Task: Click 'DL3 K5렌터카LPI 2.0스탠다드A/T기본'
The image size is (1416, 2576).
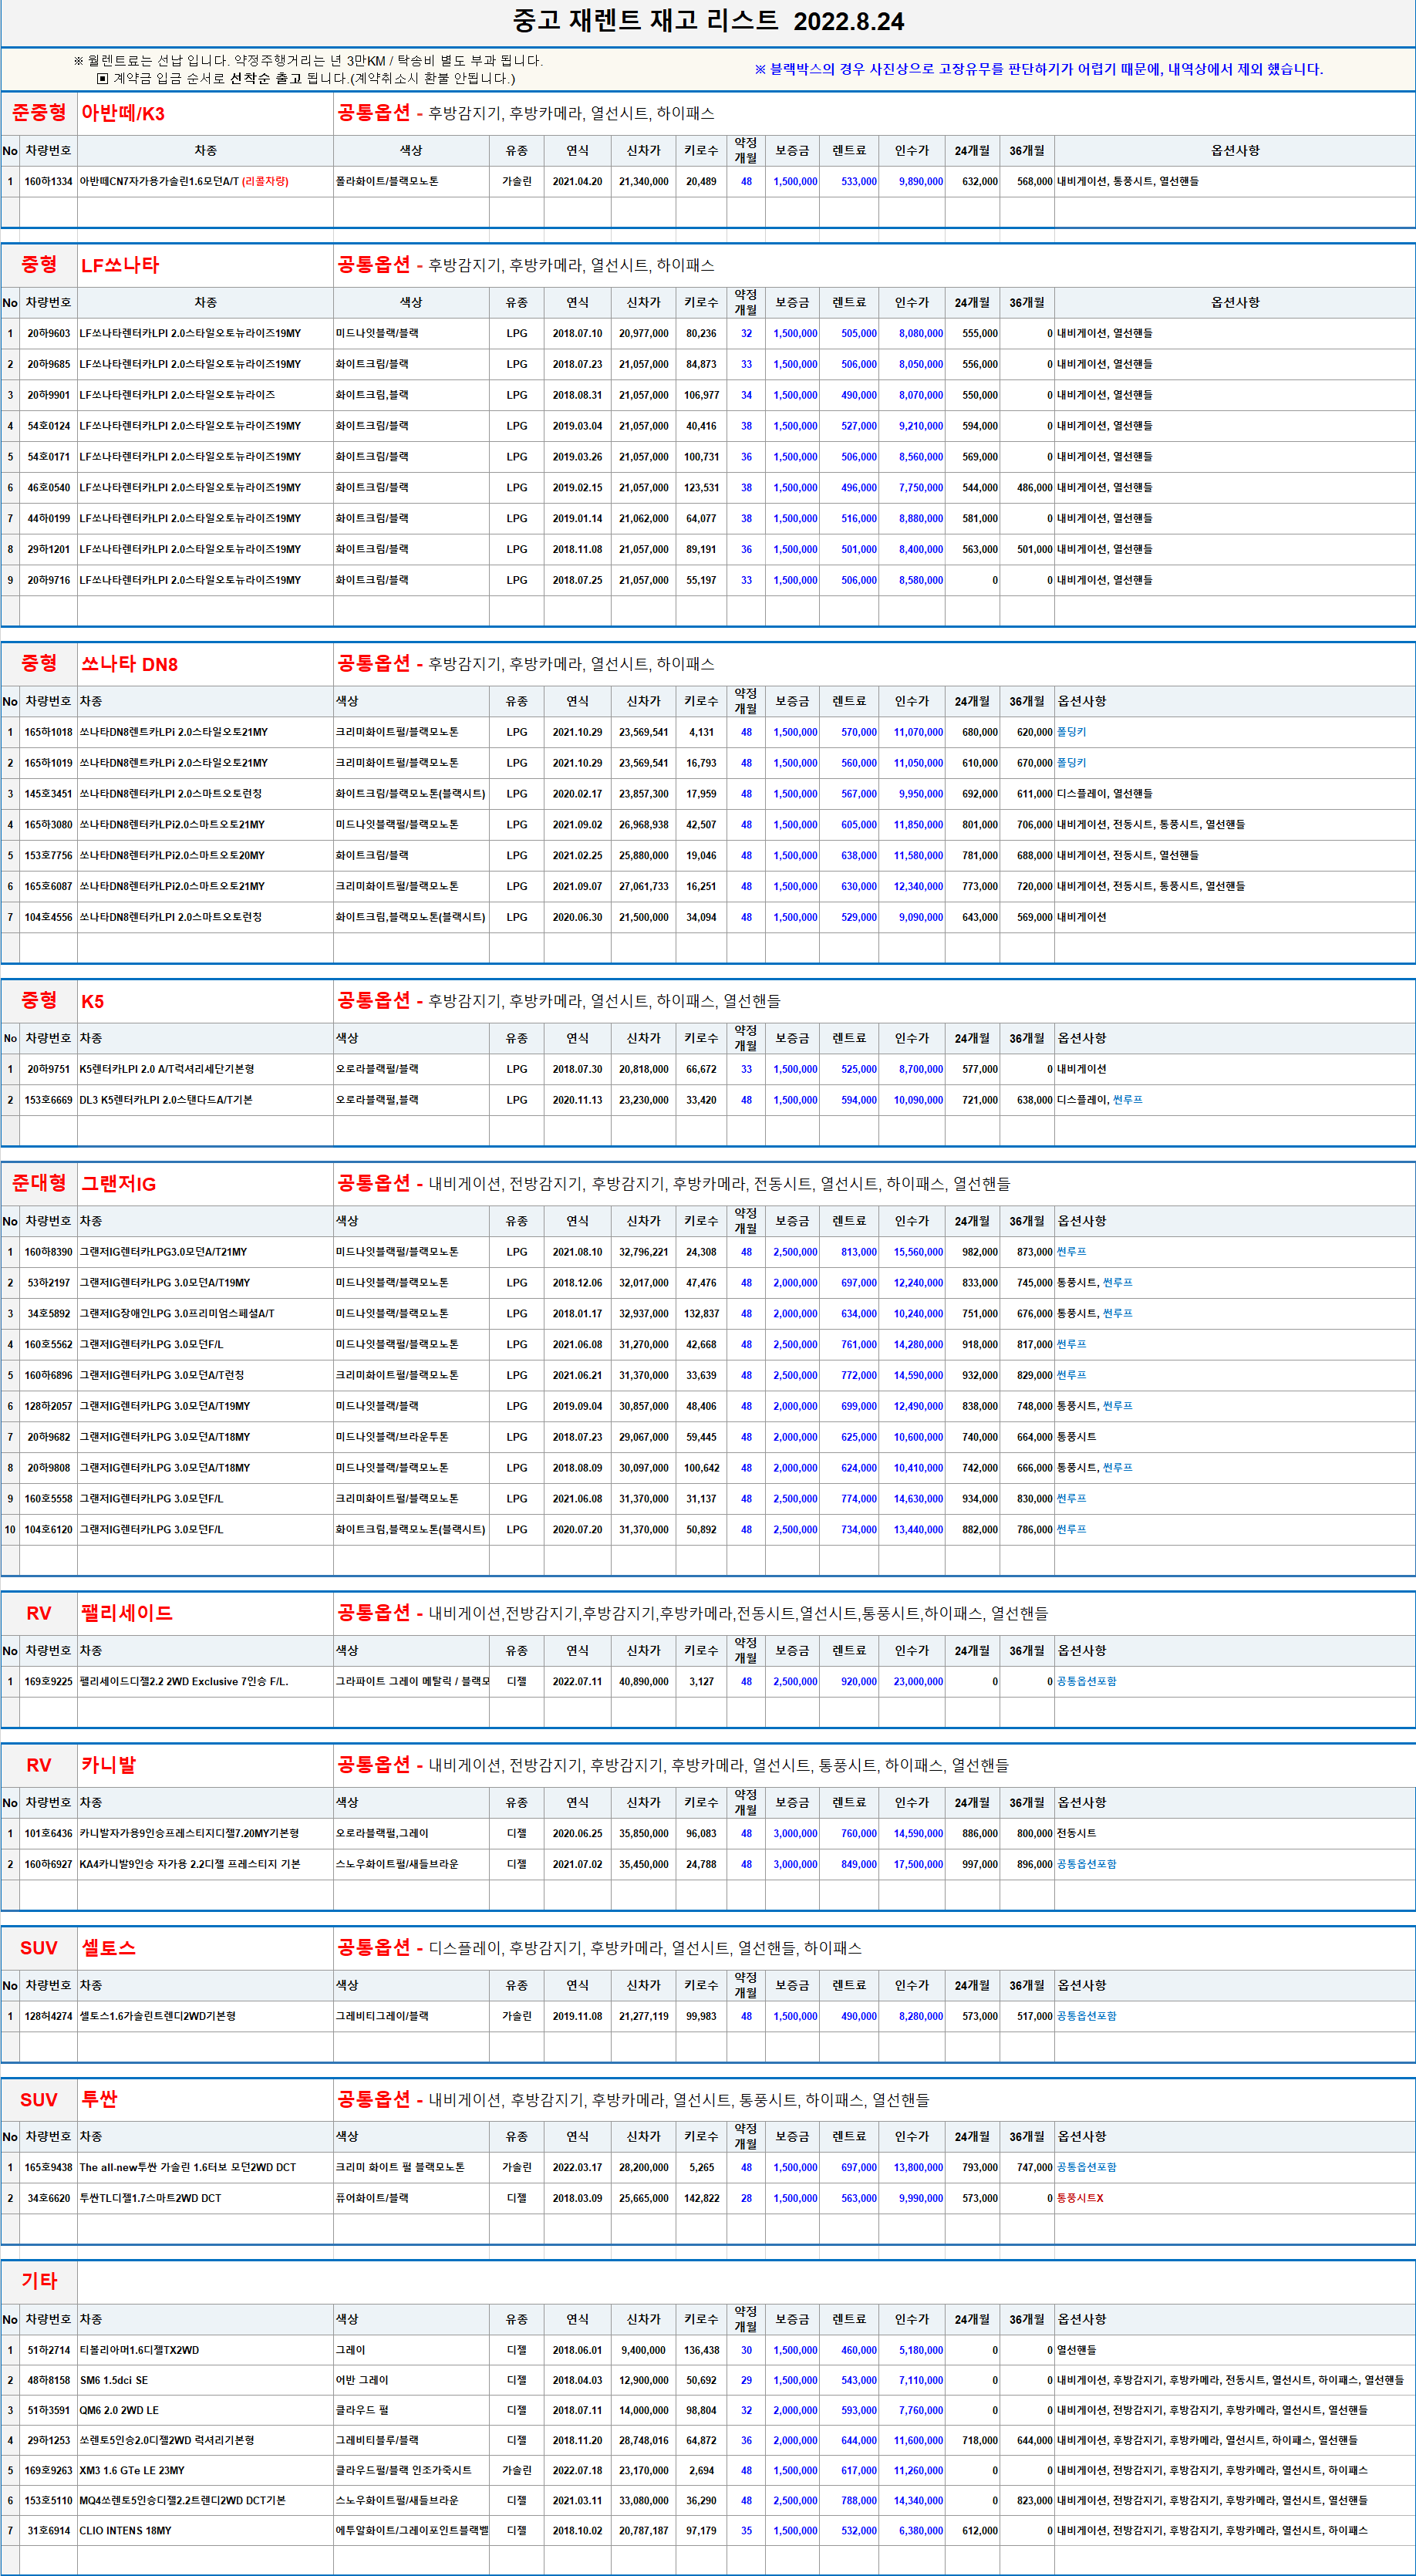Action: tap(166, 1100)
